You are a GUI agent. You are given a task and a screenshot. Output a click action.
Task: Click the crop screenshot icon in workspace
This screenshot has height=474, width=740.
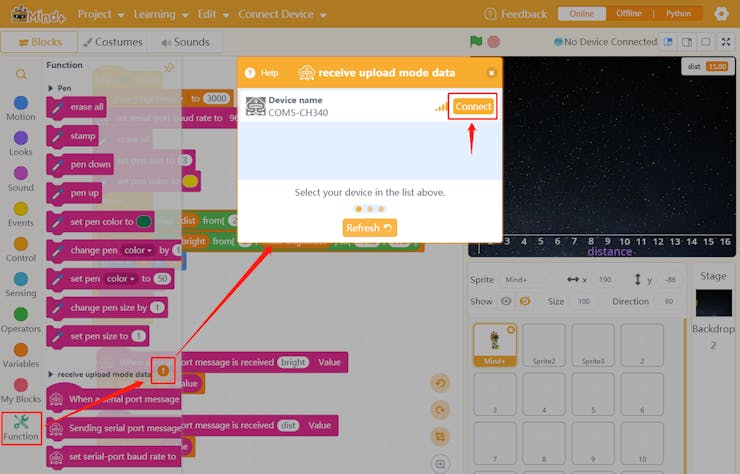coord(440,437)
